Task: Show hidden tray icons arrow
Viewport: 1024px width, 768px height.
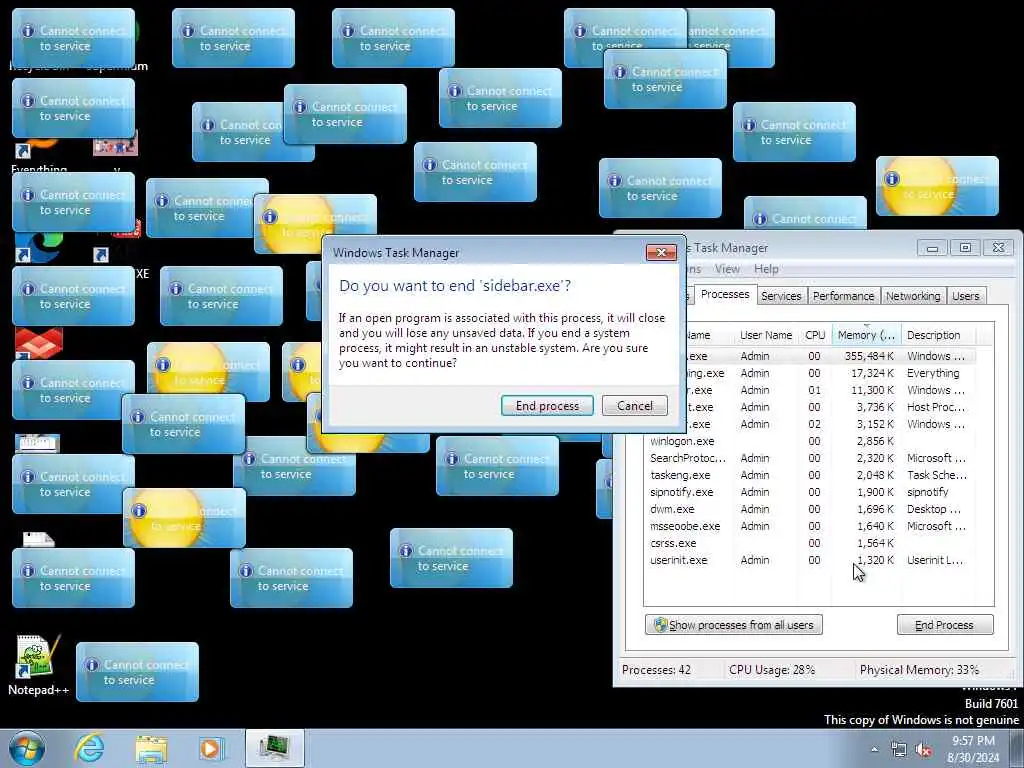Action: (x=874, y=749)
